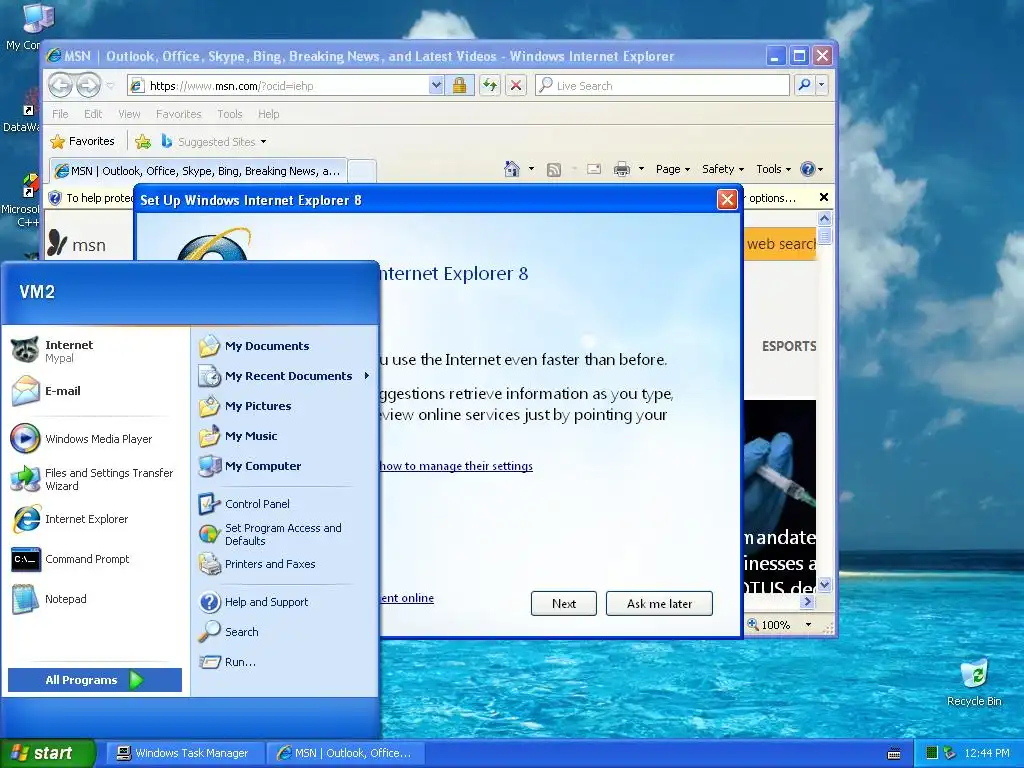Viewport: 1024px width, 768px height.
Task: Click MSN taskbar button
Action: (346, 753)
